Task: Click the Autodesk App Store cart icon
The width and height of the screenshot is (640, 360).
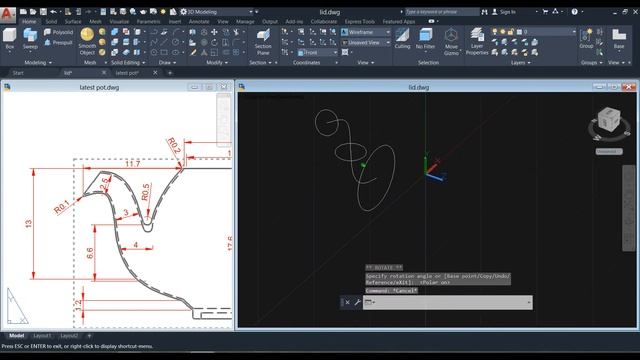Action: (545, 12)
